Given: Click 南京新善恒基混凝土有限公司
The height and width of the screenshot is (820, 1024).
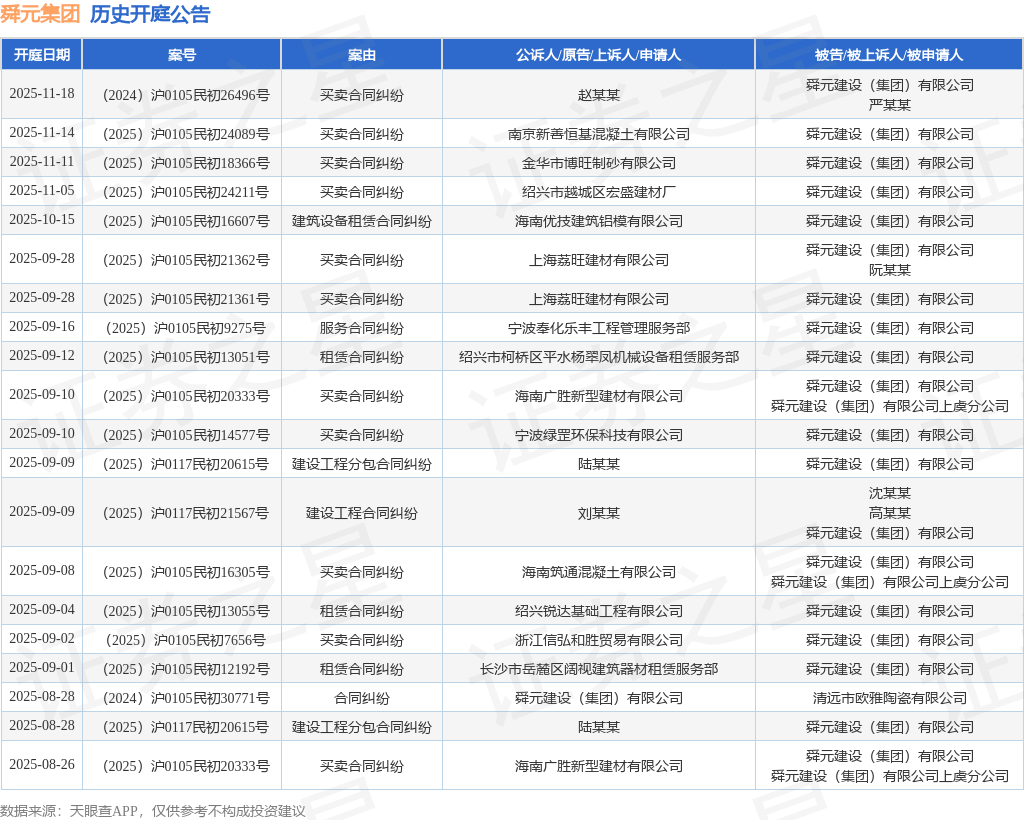Looking at the screenshot, I should tap(598, 134).
